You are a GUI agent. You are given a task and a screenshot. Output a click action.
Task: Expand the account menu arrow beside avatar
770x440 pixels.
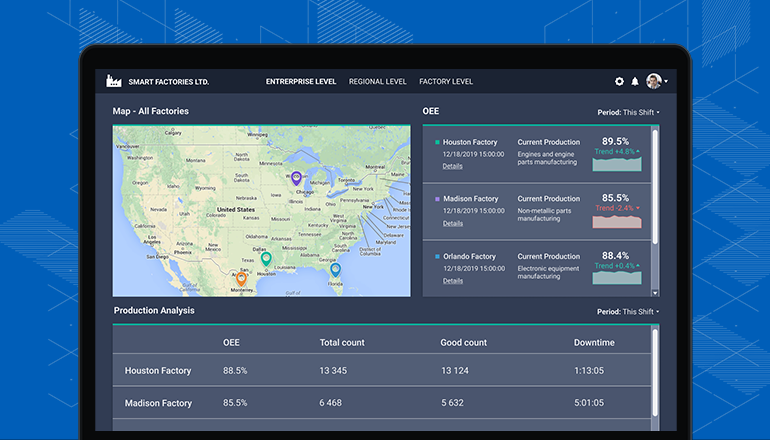click(x=666, y=82)
